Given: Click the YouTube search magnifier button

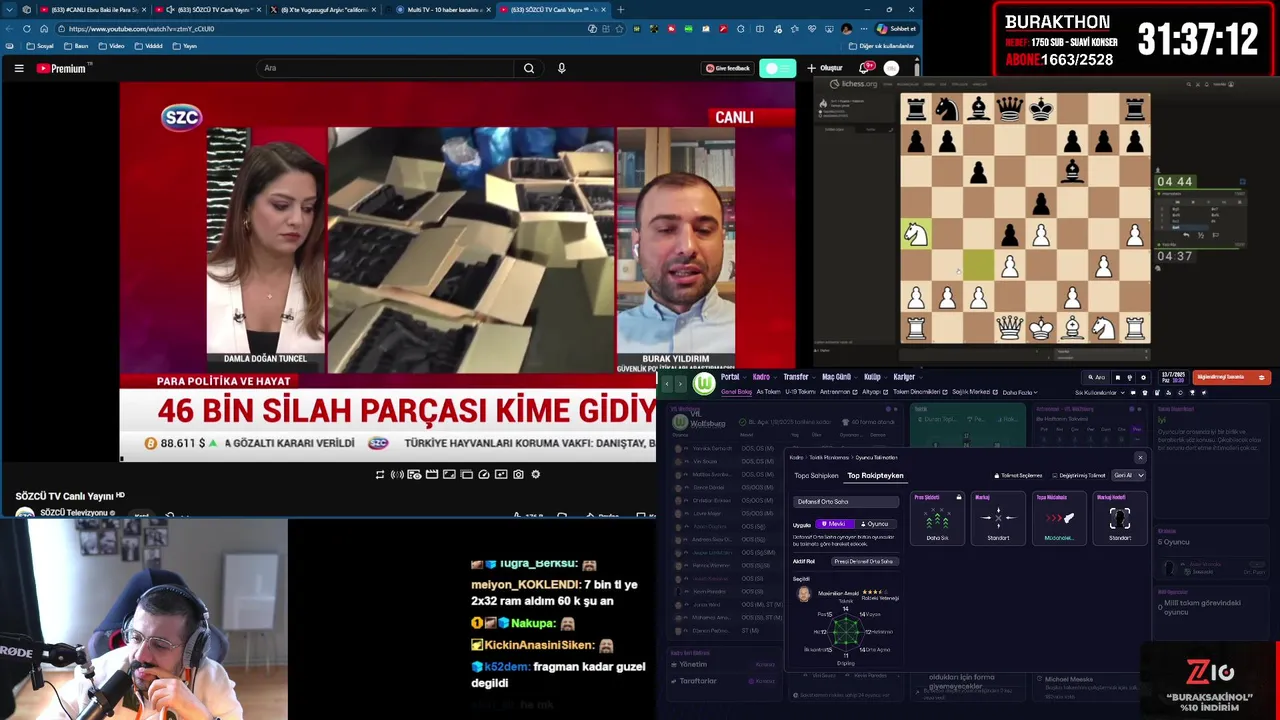Looking at the screenshot, I should (529, 68).
